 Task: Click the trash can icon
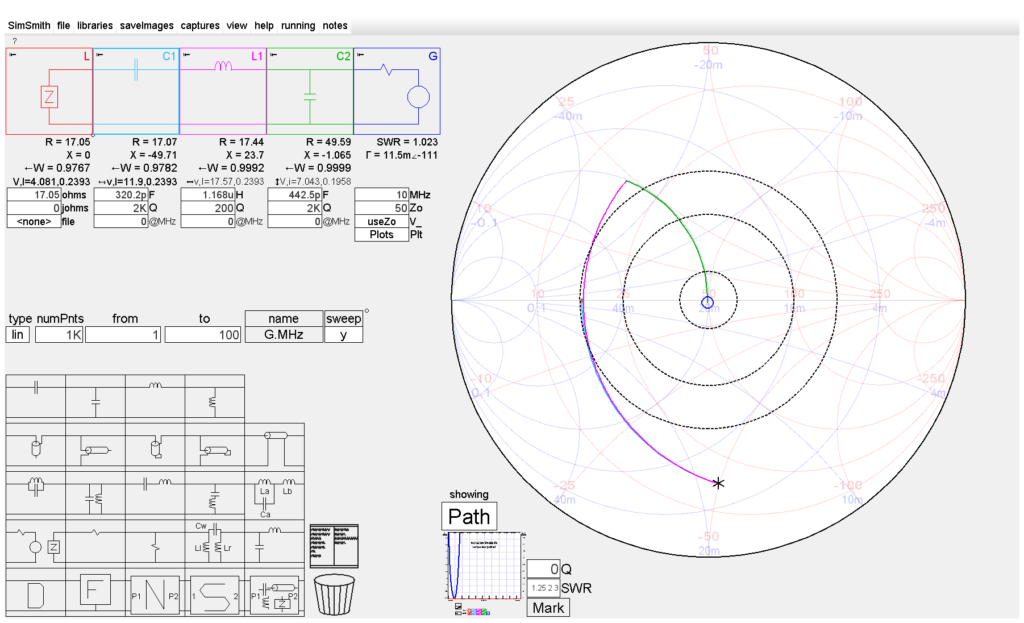coord(334,594)
